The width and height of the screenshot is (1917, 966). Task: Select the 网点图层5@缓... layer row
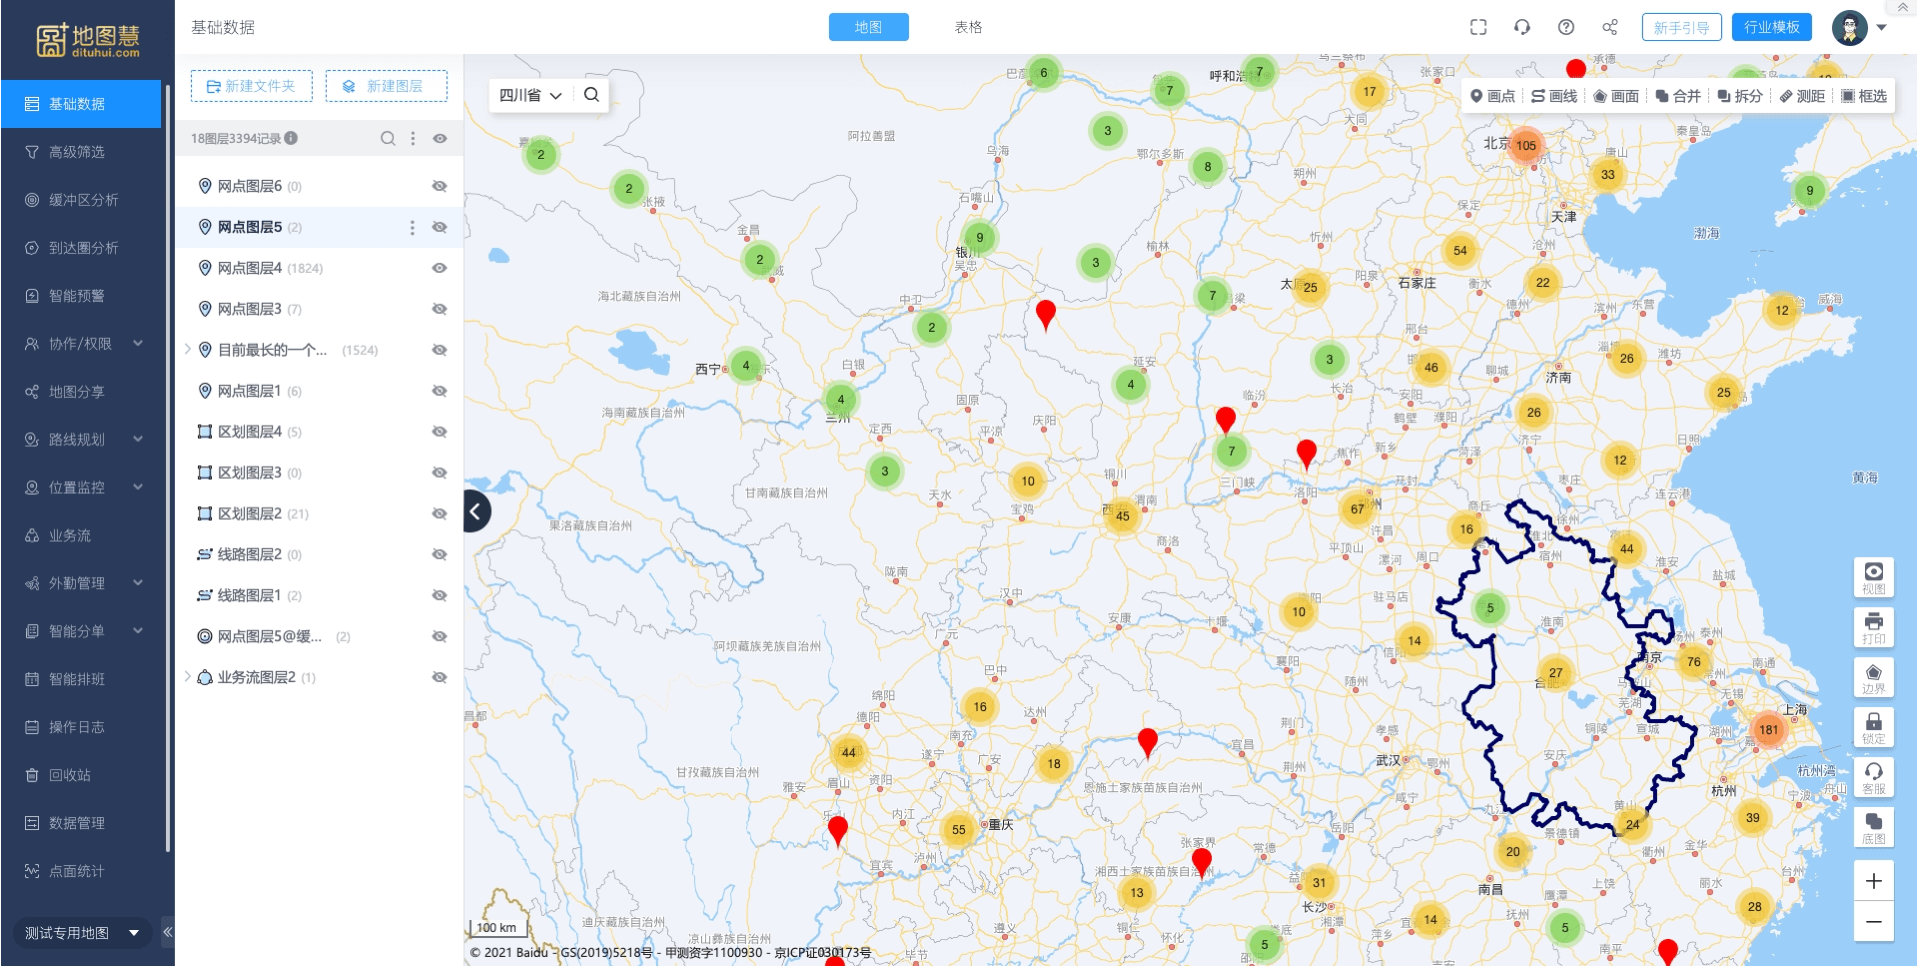coord(319,636)
